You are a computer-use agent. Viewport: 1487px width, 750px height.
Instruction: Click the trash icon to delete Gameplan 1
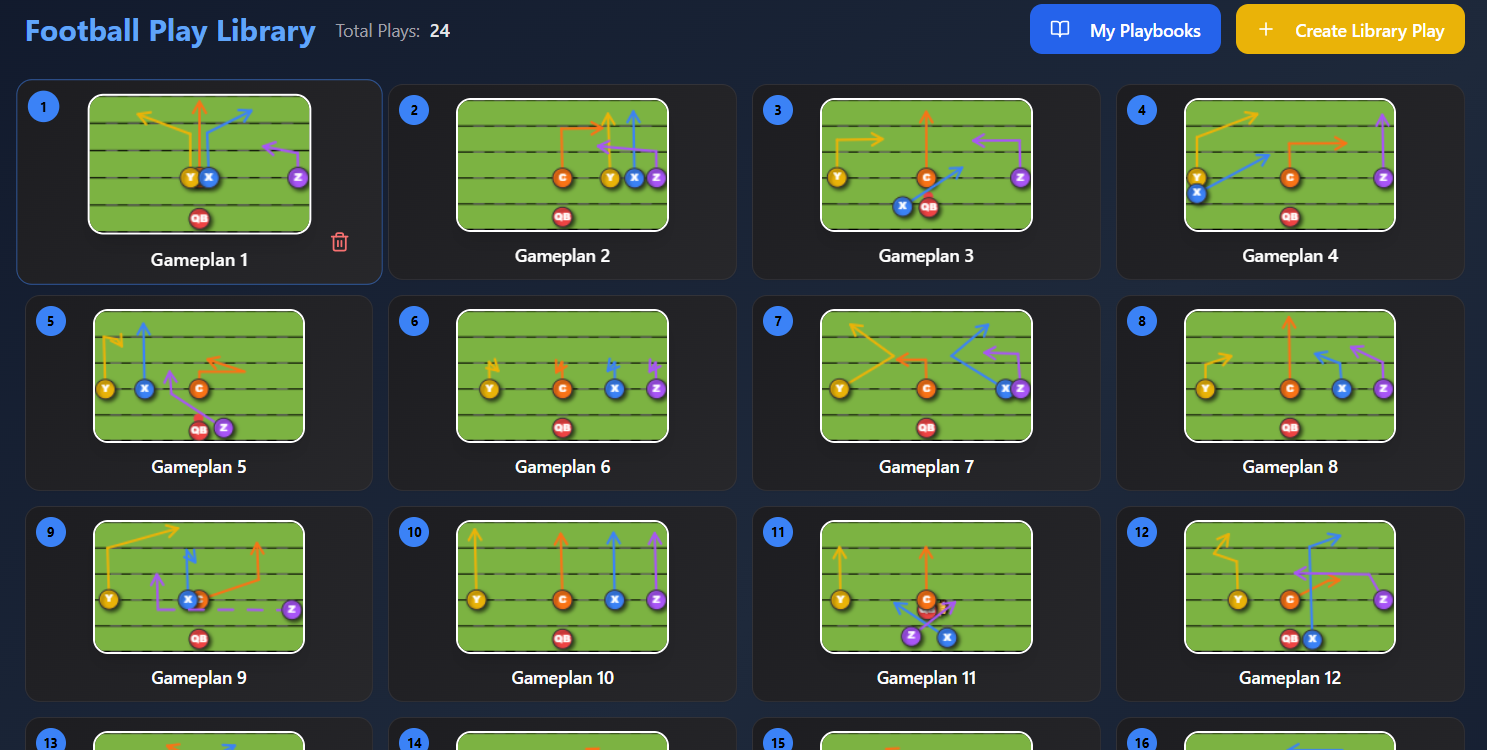click(x=339, y=242)
